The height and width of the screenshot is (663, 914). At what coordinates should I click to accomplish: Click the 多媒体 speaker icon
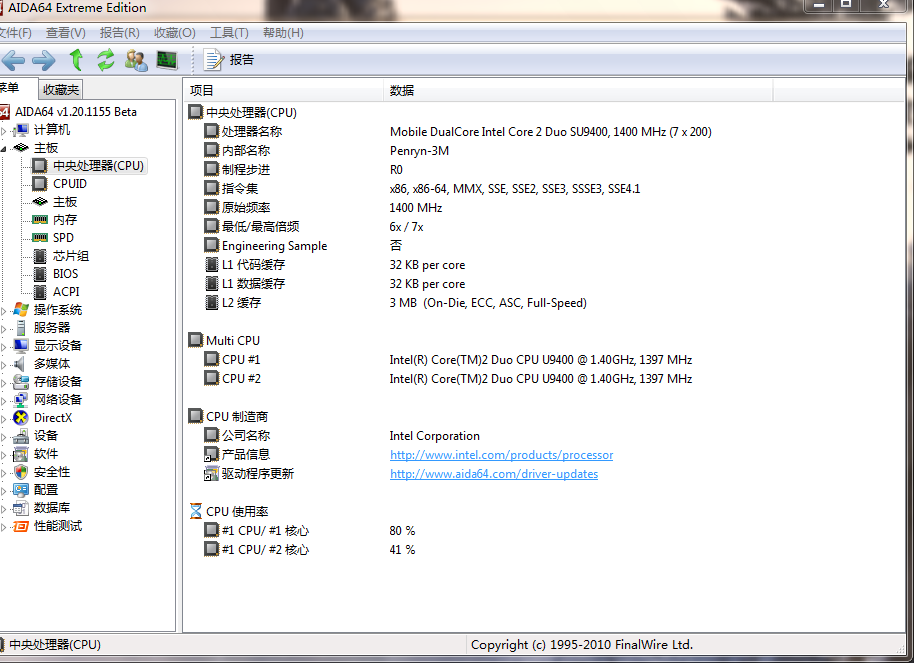click(x=20, y=364)
